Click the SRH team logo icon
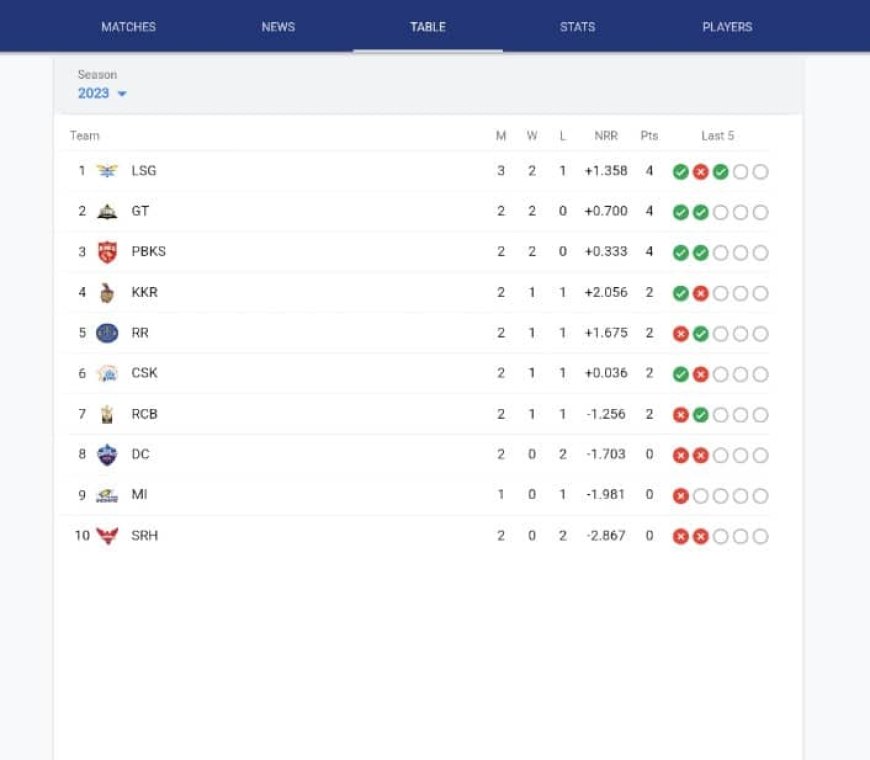Viewport: 870px width, 760px height. [x=107, y=536]
